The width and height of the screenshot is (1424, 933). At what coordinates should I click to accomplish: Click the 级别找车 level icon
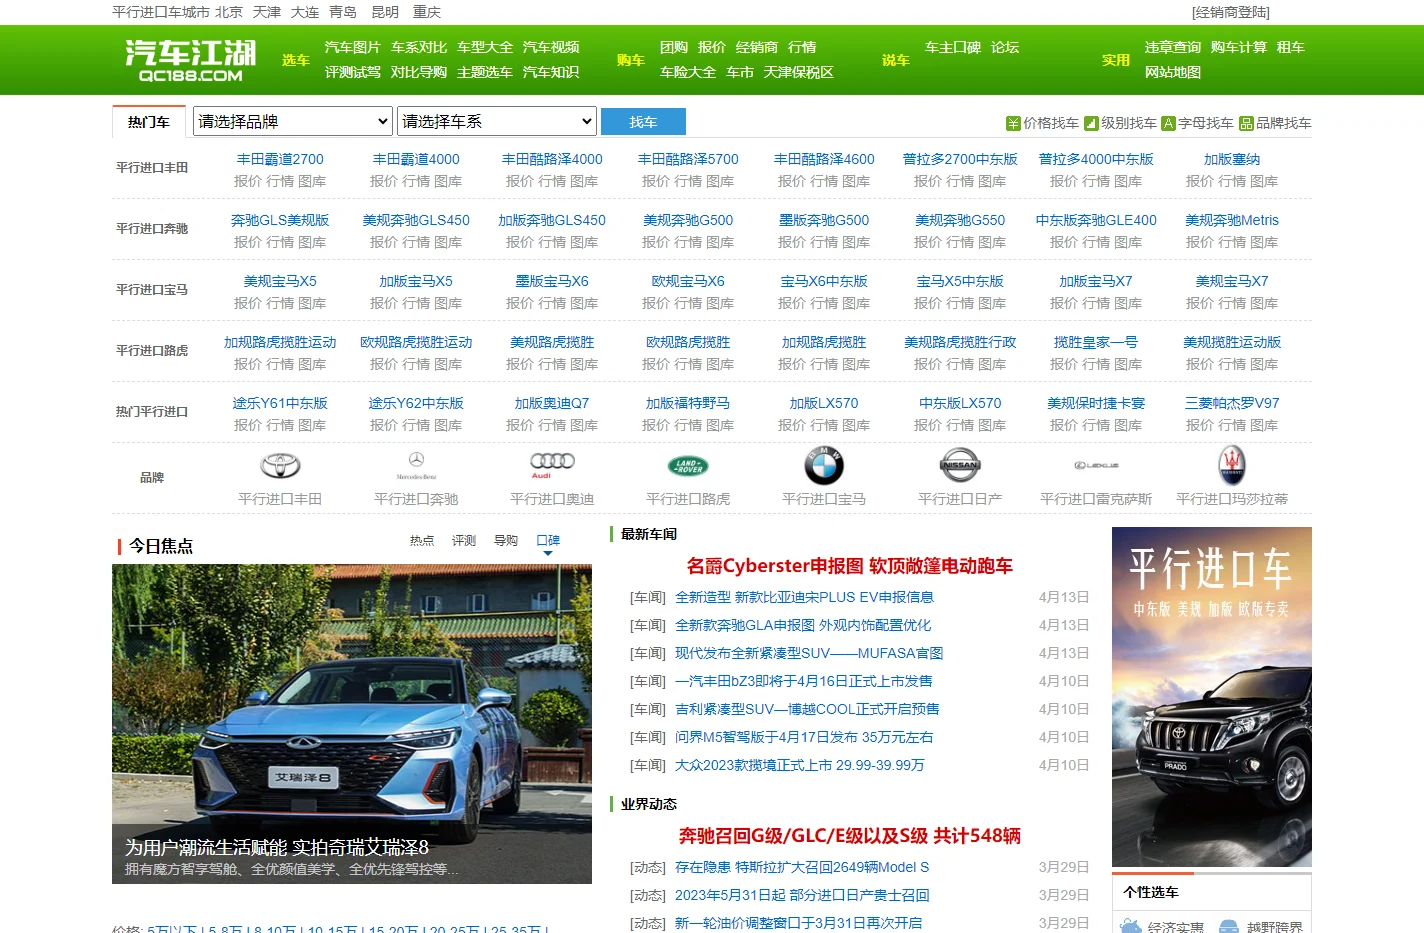click(1091, 123)
